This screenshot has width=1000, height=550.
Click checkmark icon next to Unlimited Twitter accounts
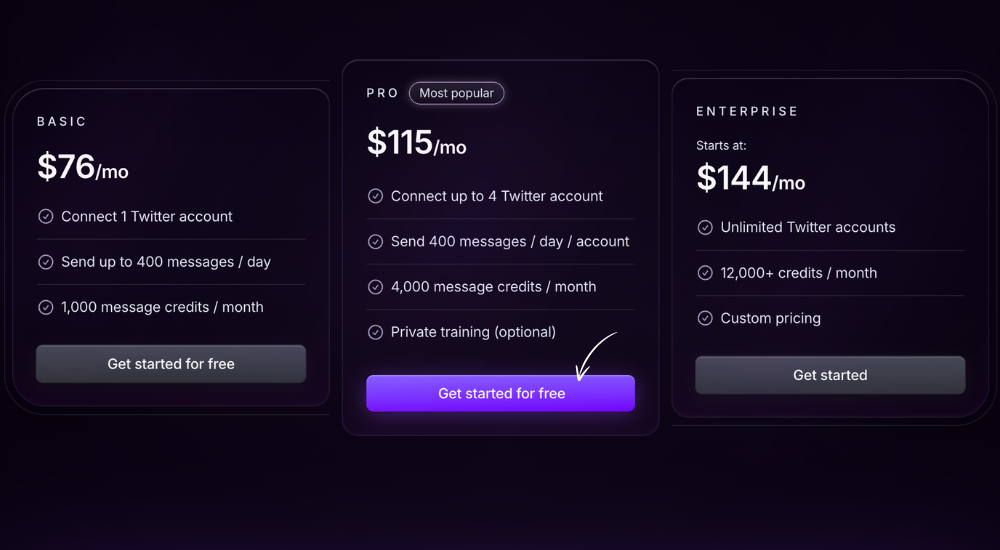point(705,227)
